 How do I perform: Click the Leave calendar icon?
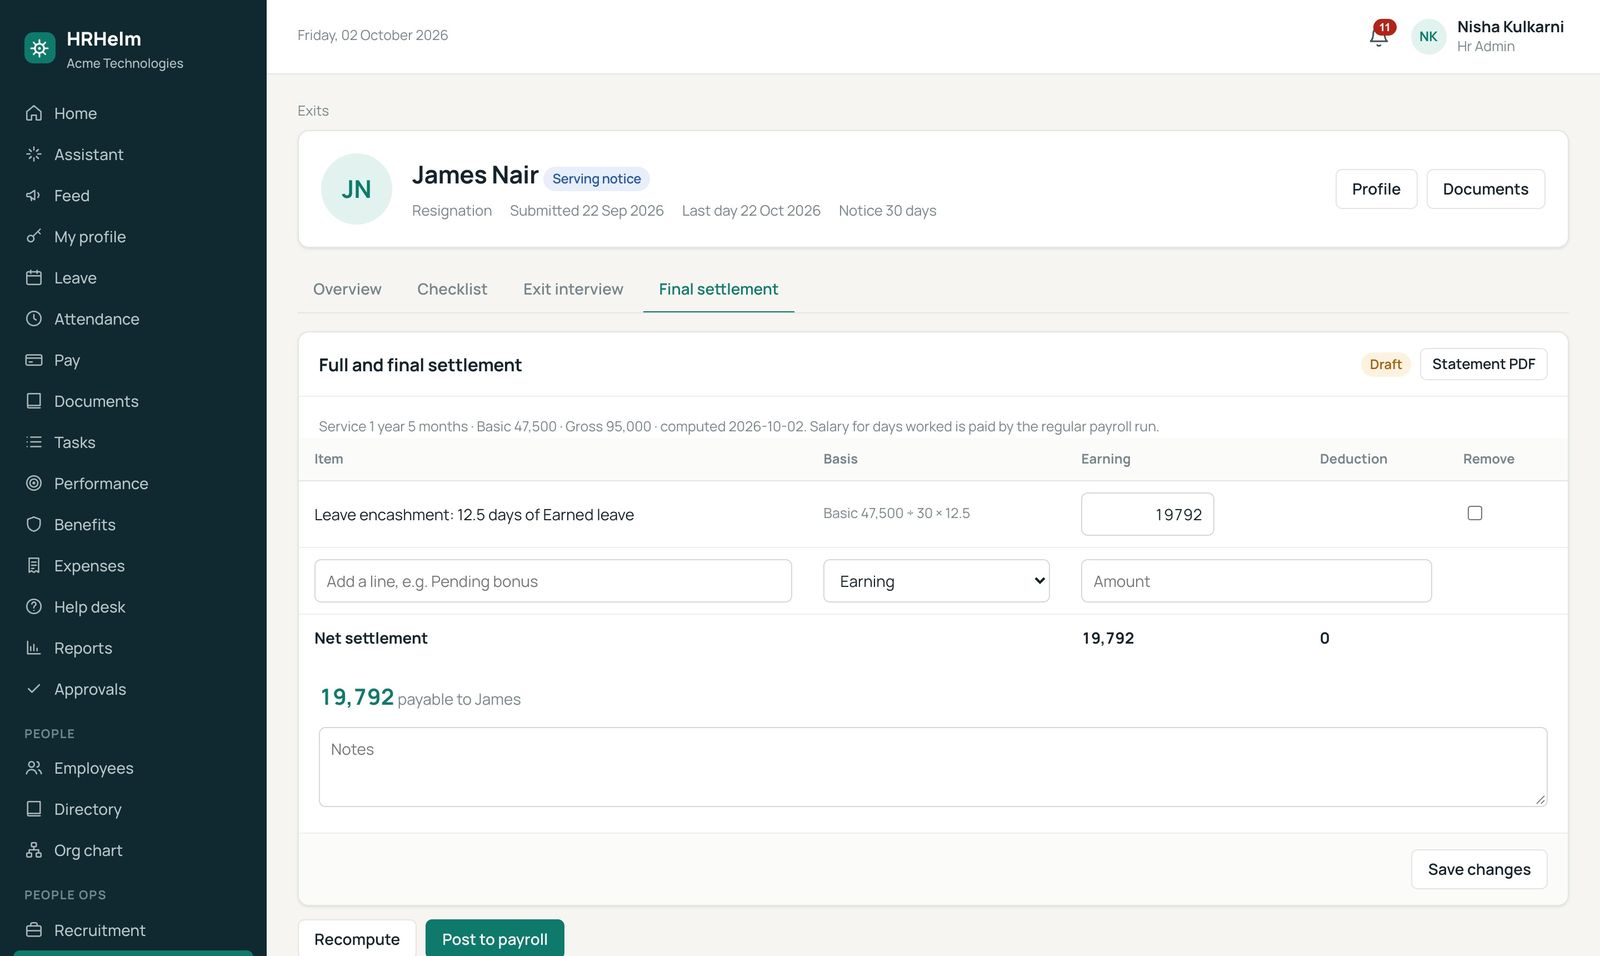(34, 277)
